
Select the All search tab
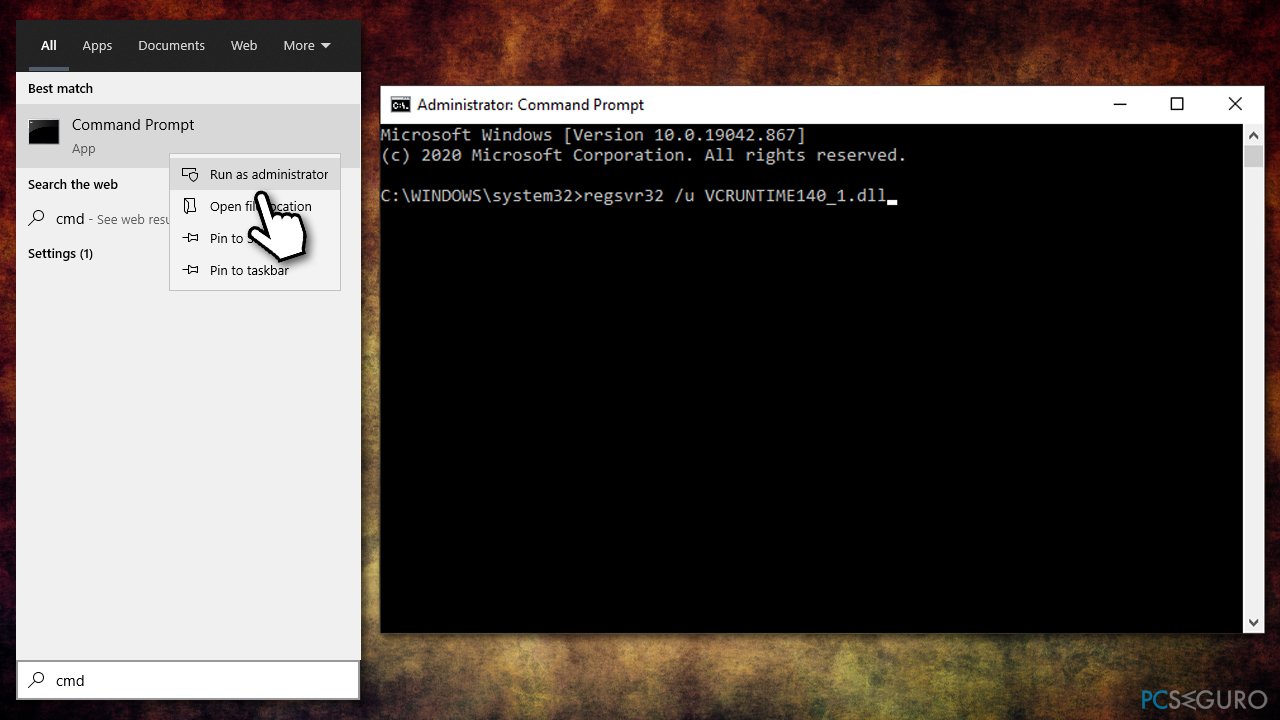(48, 46)
